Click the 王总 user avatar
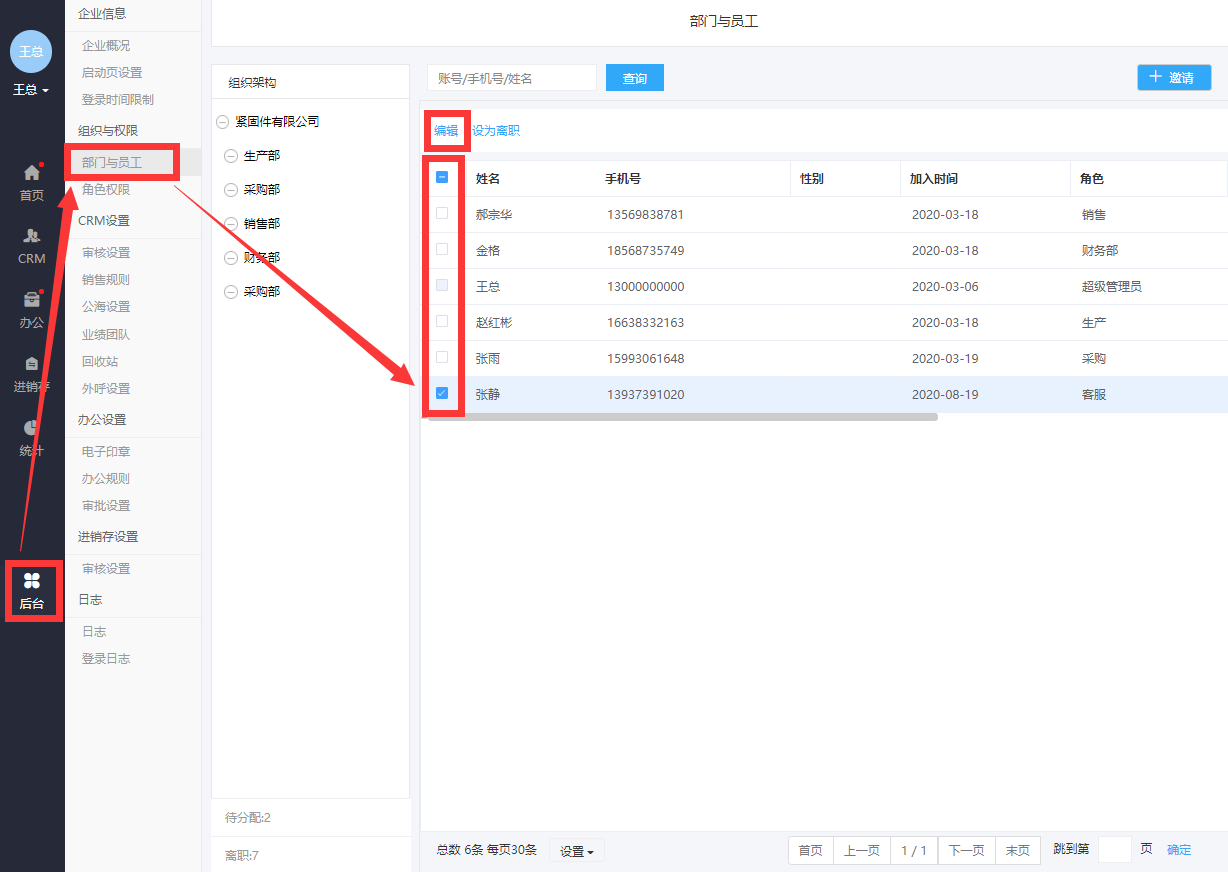This screenshot has width=1228, height=872. pos(31,51)
